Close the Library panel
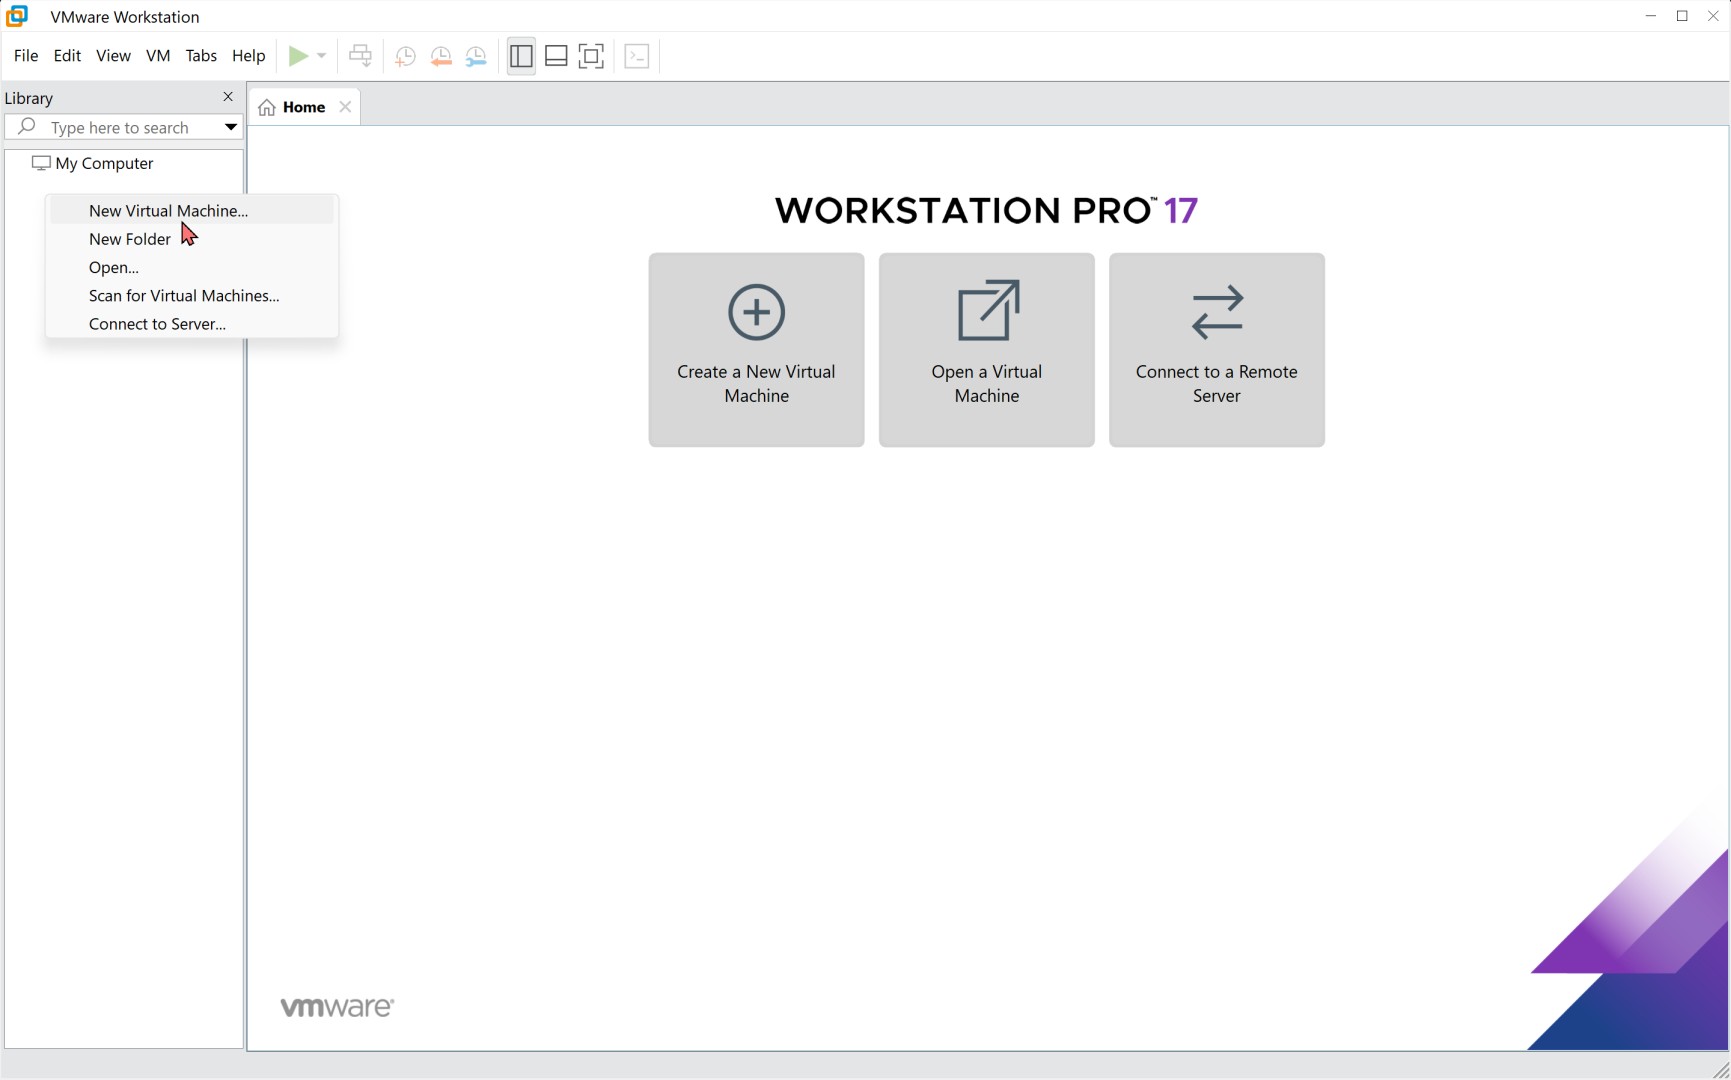1731x1080 pixels. pyautogui.click(x=228, y=97)
